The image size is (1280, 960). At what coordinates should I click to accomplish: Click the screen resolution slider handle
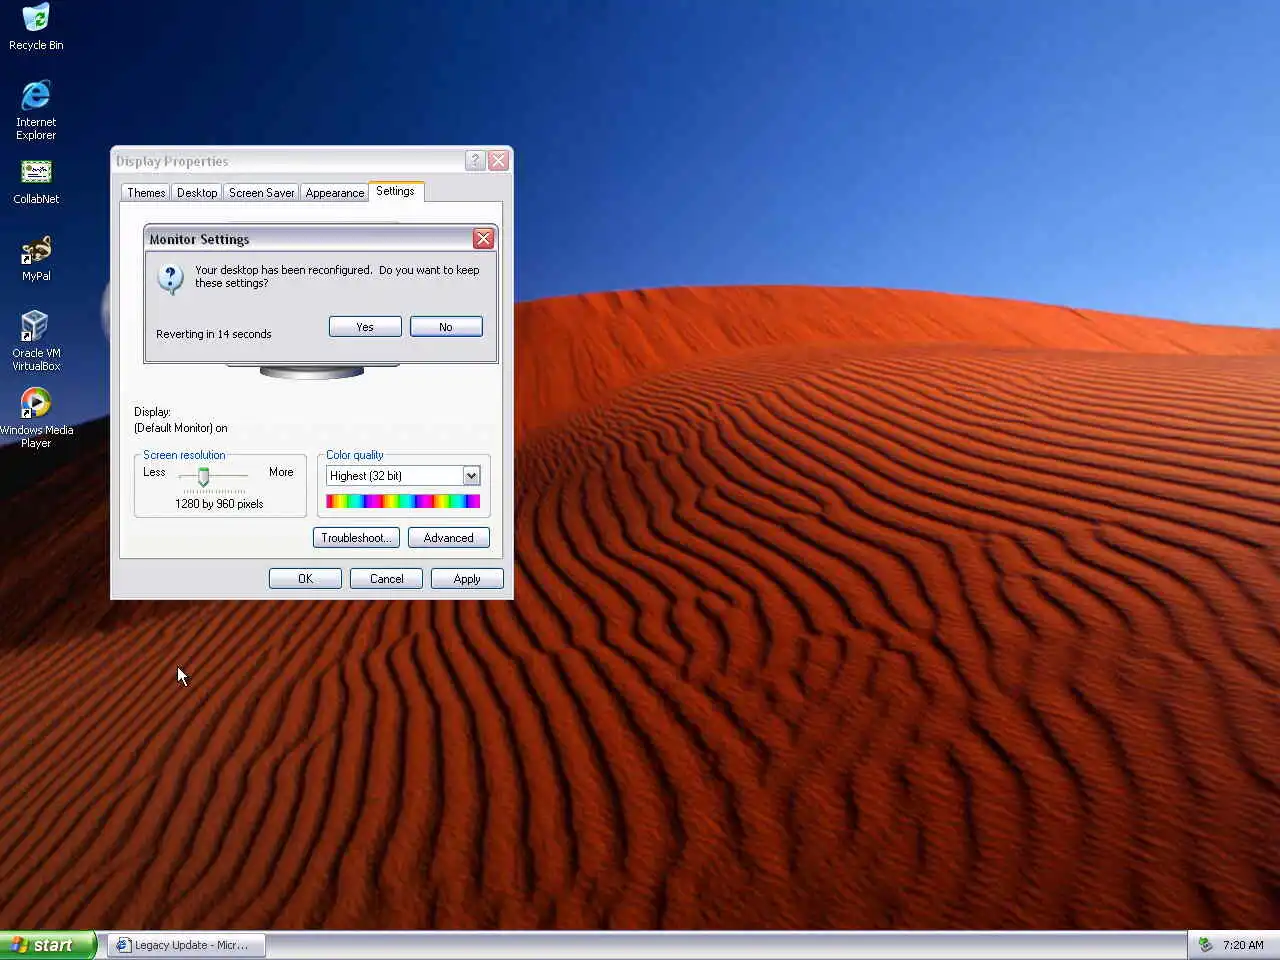click(x=203, y=477)
